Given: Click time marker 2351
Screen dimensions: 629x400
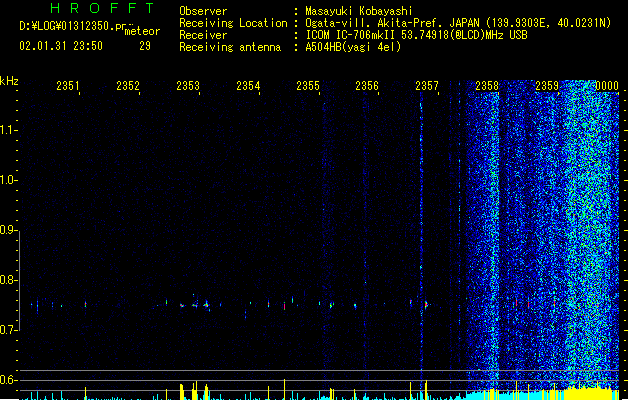Looking at the screenshot, I should pyautogui.click(x=68, y=86).
